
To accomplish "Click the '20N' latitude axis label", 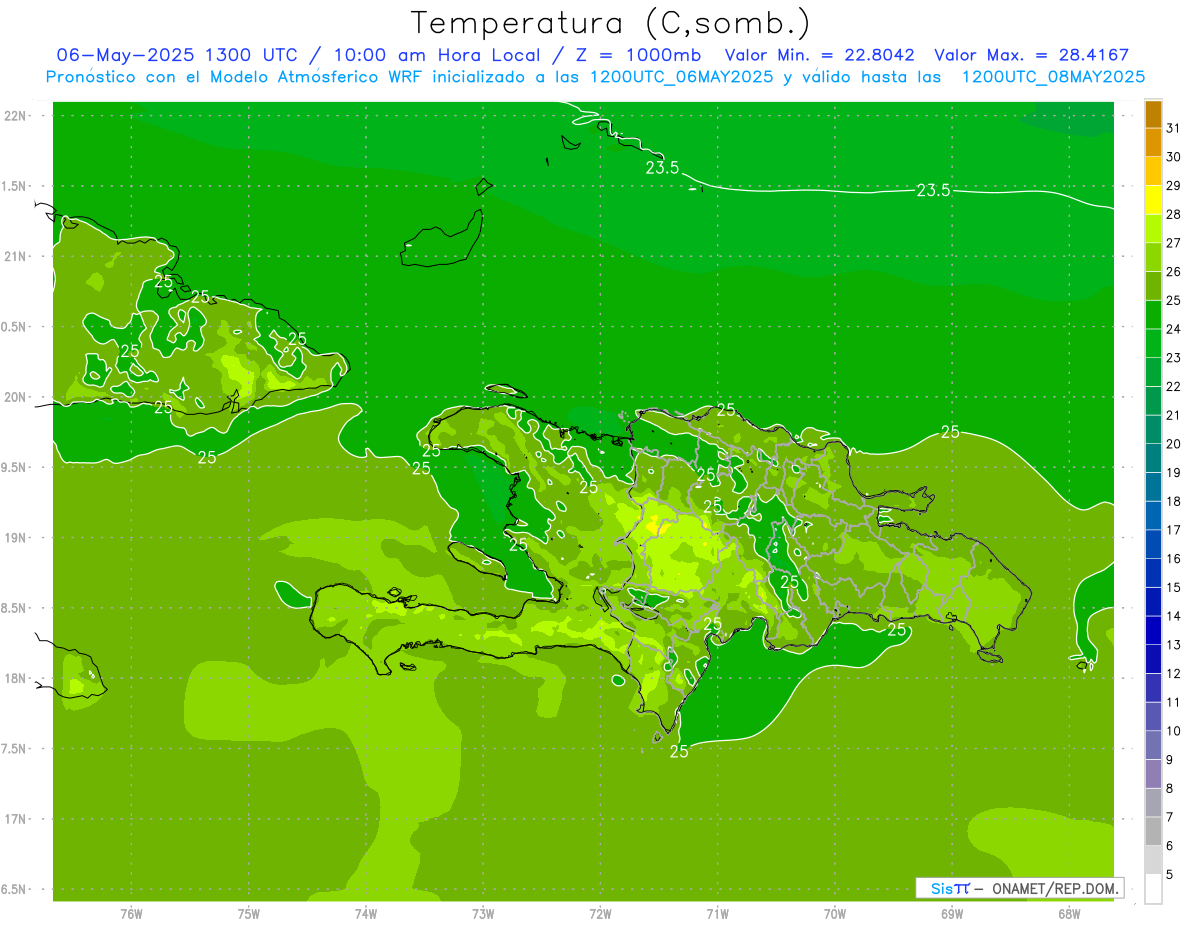I will [x=15, y=397].
